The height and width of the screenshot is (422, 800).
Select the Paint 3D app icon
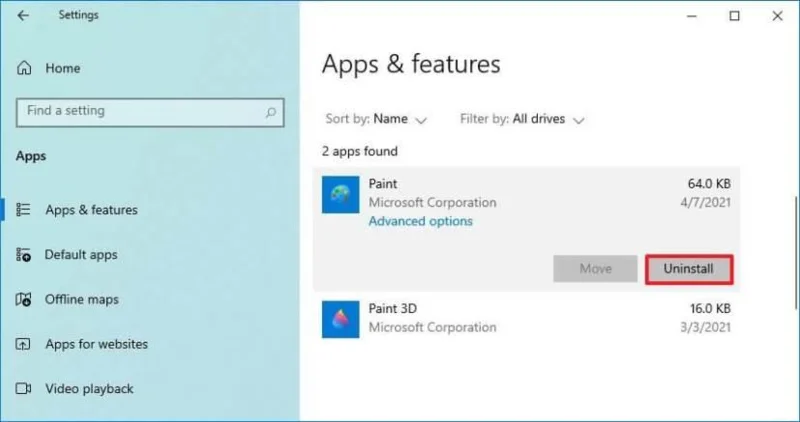coord(340,319)
